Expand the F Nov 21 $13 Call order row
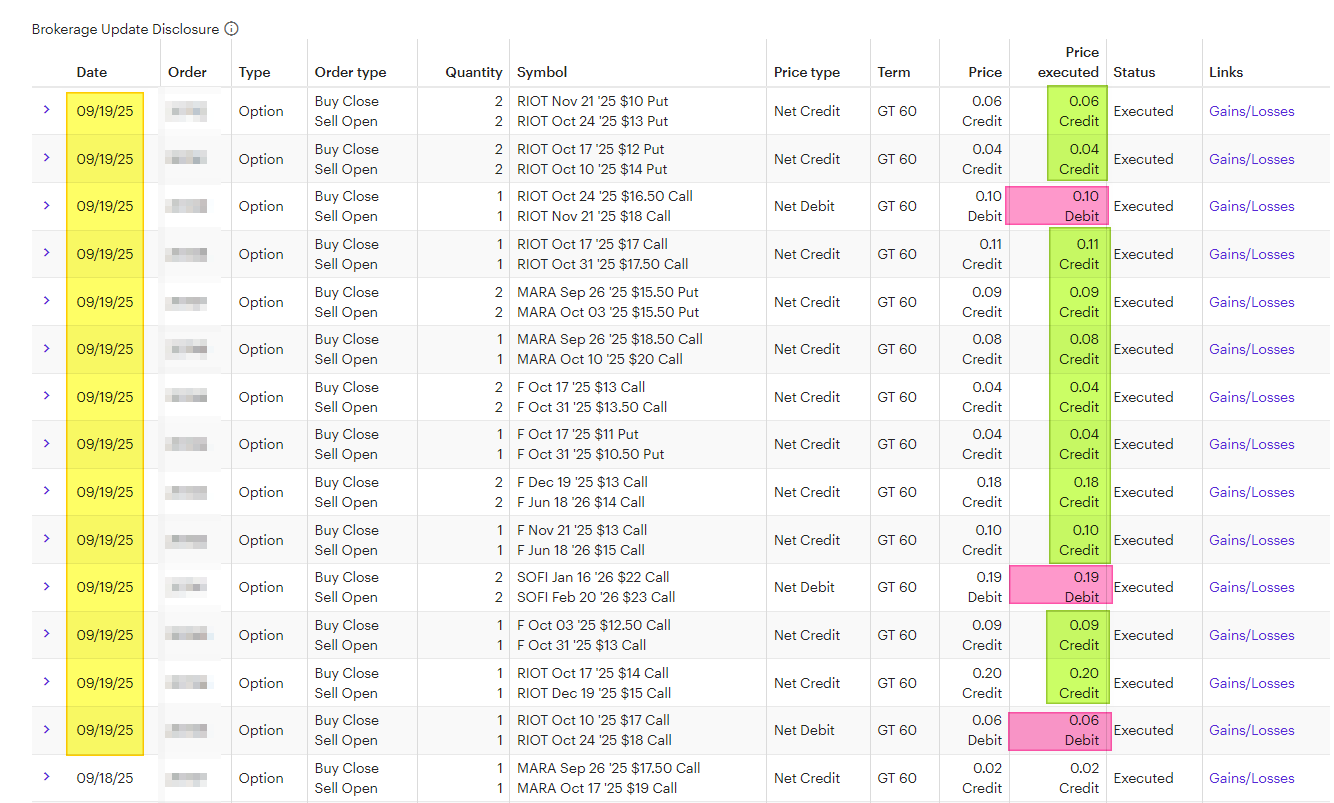The image size is (1334, 803). point(47,539)
